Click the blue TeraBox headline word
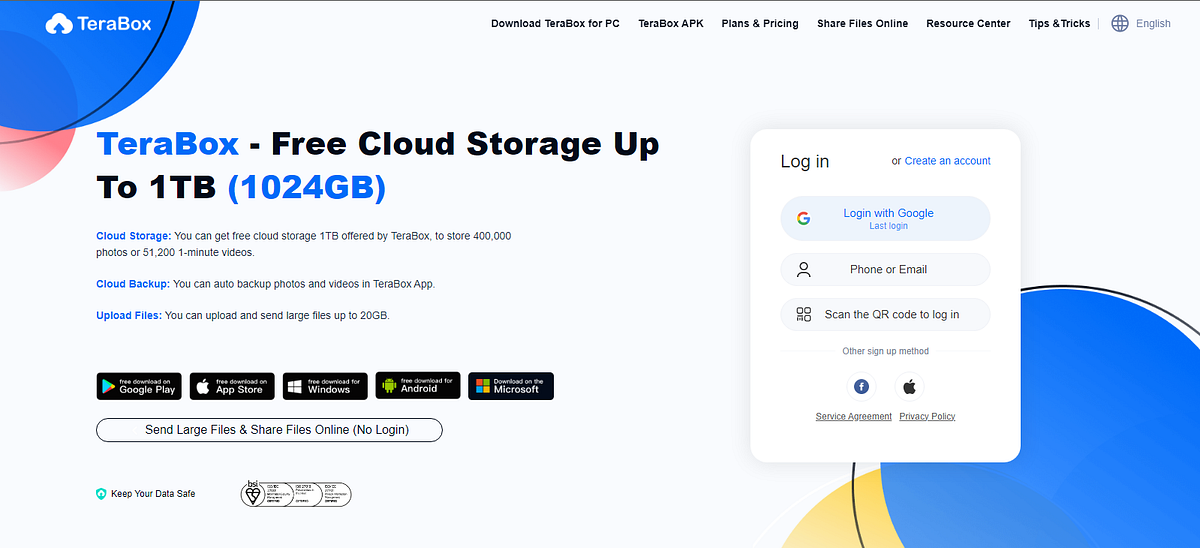The width and height of the screenshot is (1200, 548). click(x=168, y=144)
